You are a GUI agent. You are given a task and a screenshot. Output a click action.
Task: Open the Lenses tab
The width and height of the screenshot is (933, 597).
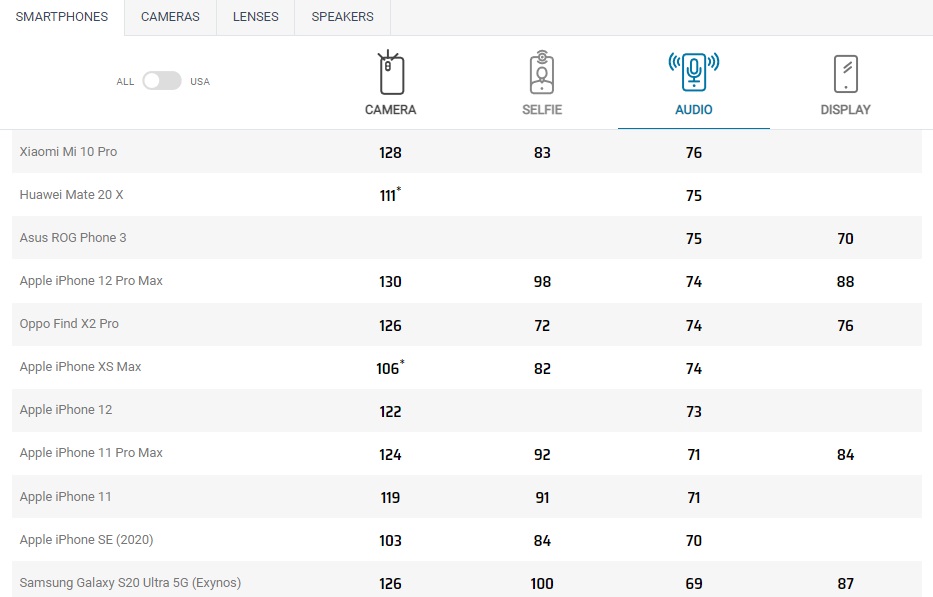pyautogui.click(x=256, y=17)
